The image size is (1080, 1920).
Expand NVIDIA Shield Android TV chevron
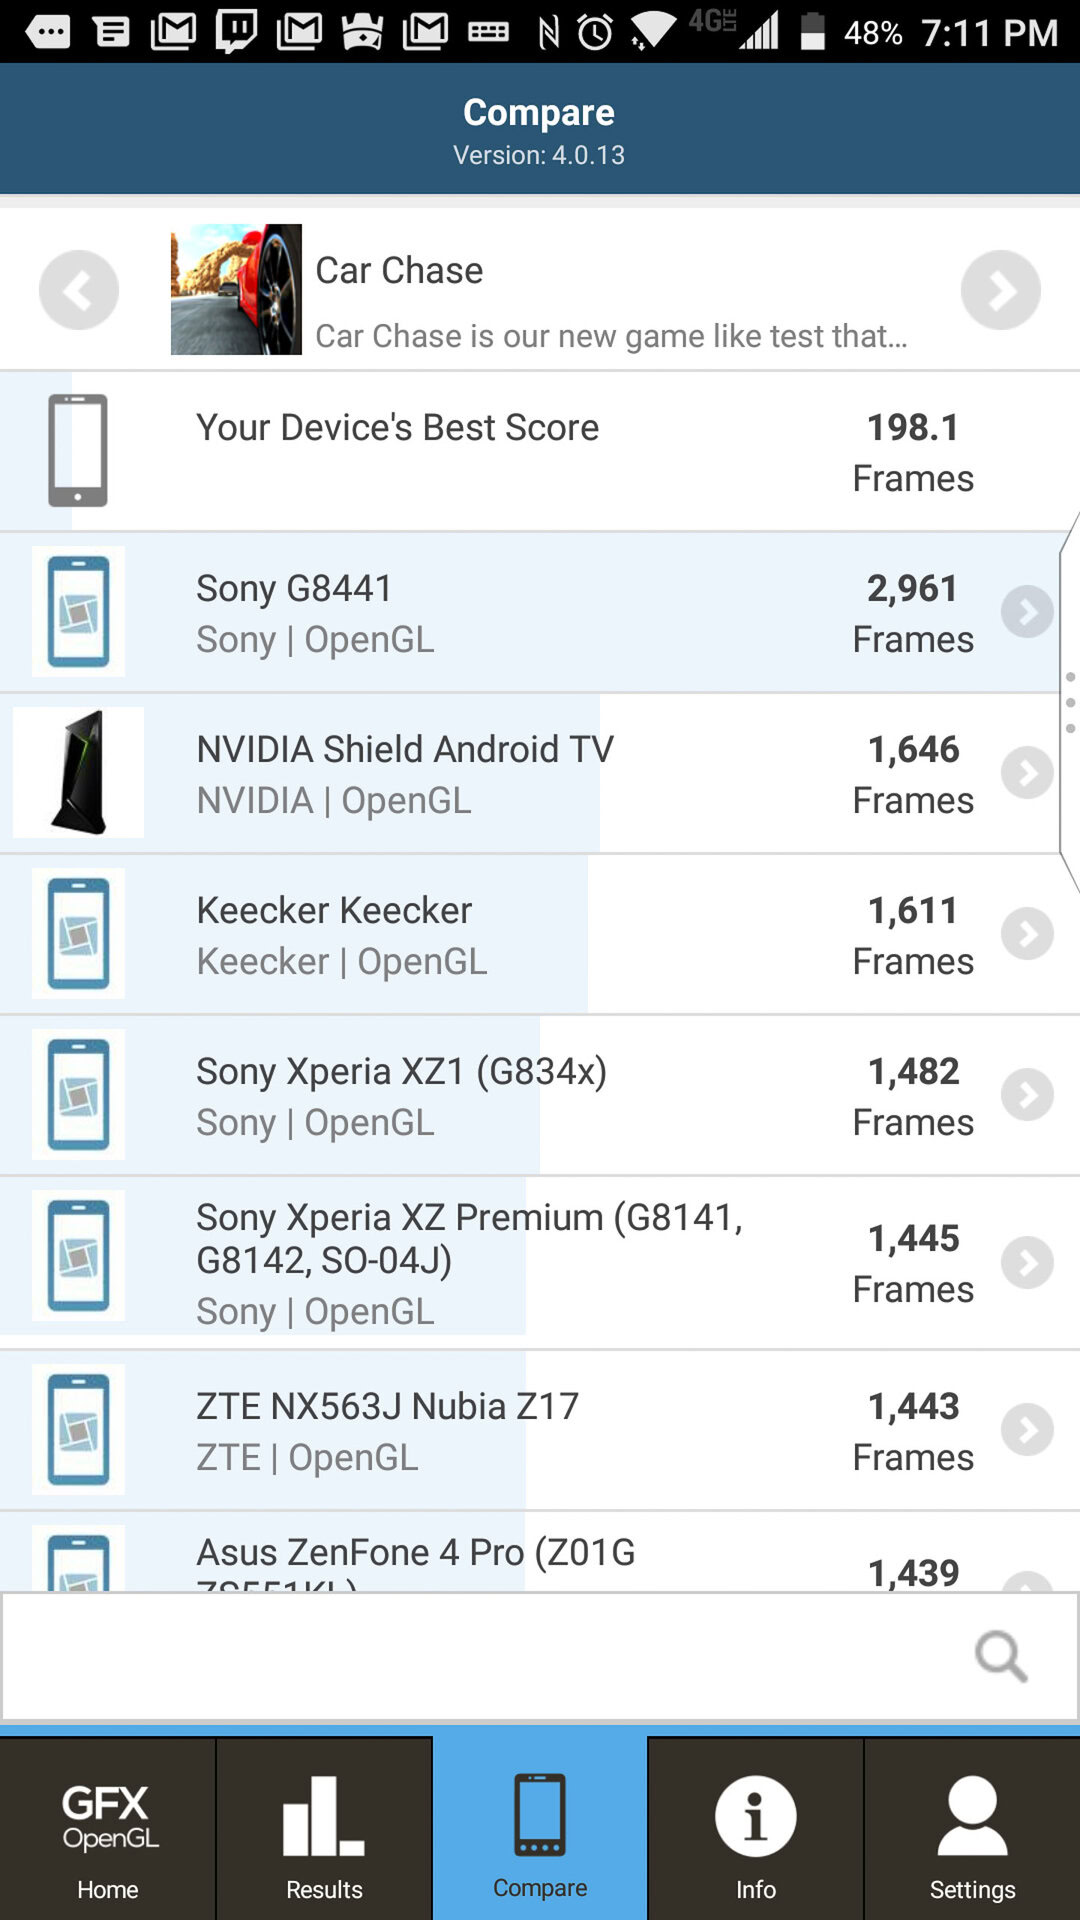pos(1027,773)
